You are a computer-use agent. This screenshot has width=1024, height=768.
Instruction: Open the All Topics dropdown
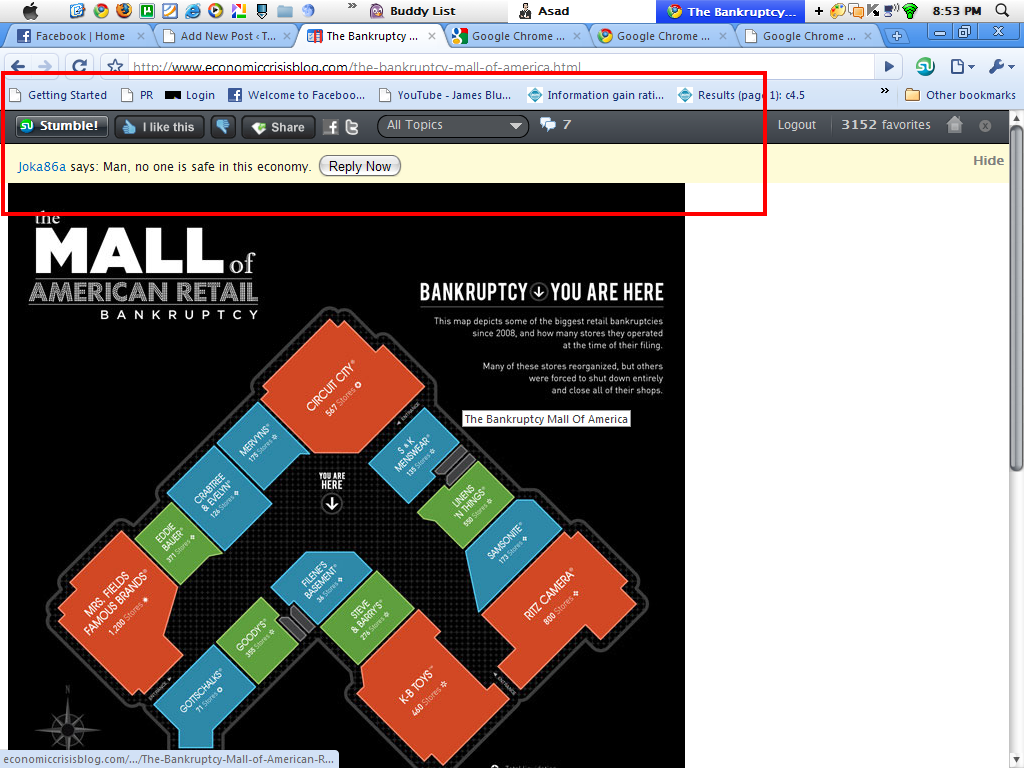coord(453,125)
